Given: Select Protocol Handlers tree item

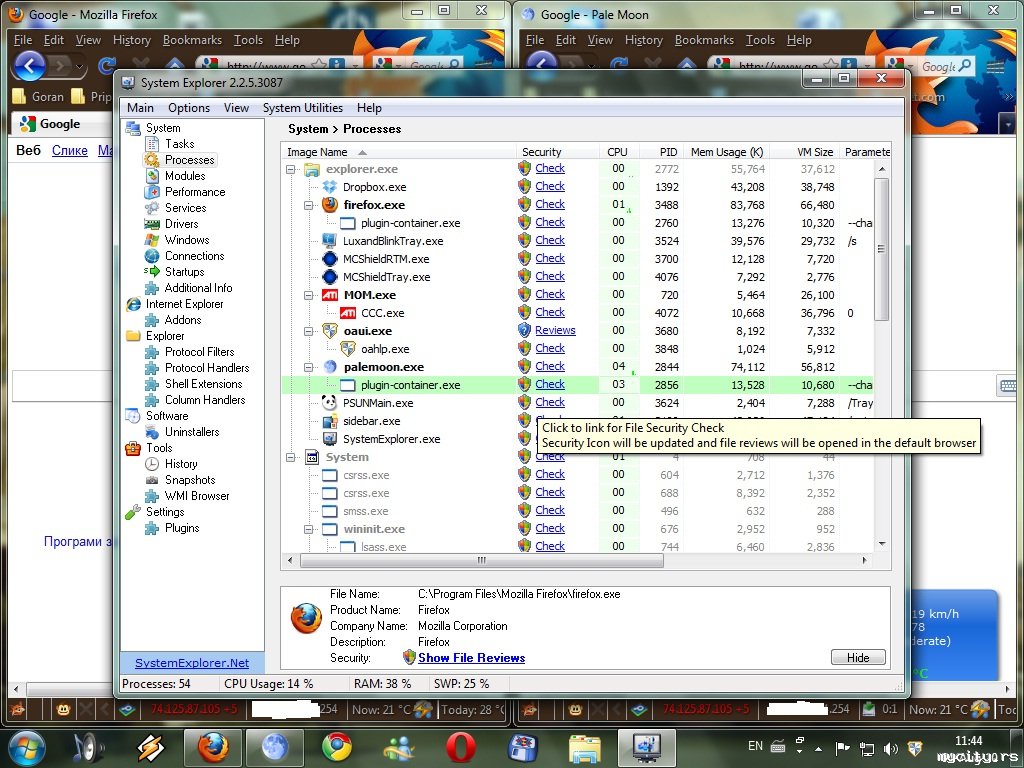Looking at the screenshot, I should (x=207, y=368).
